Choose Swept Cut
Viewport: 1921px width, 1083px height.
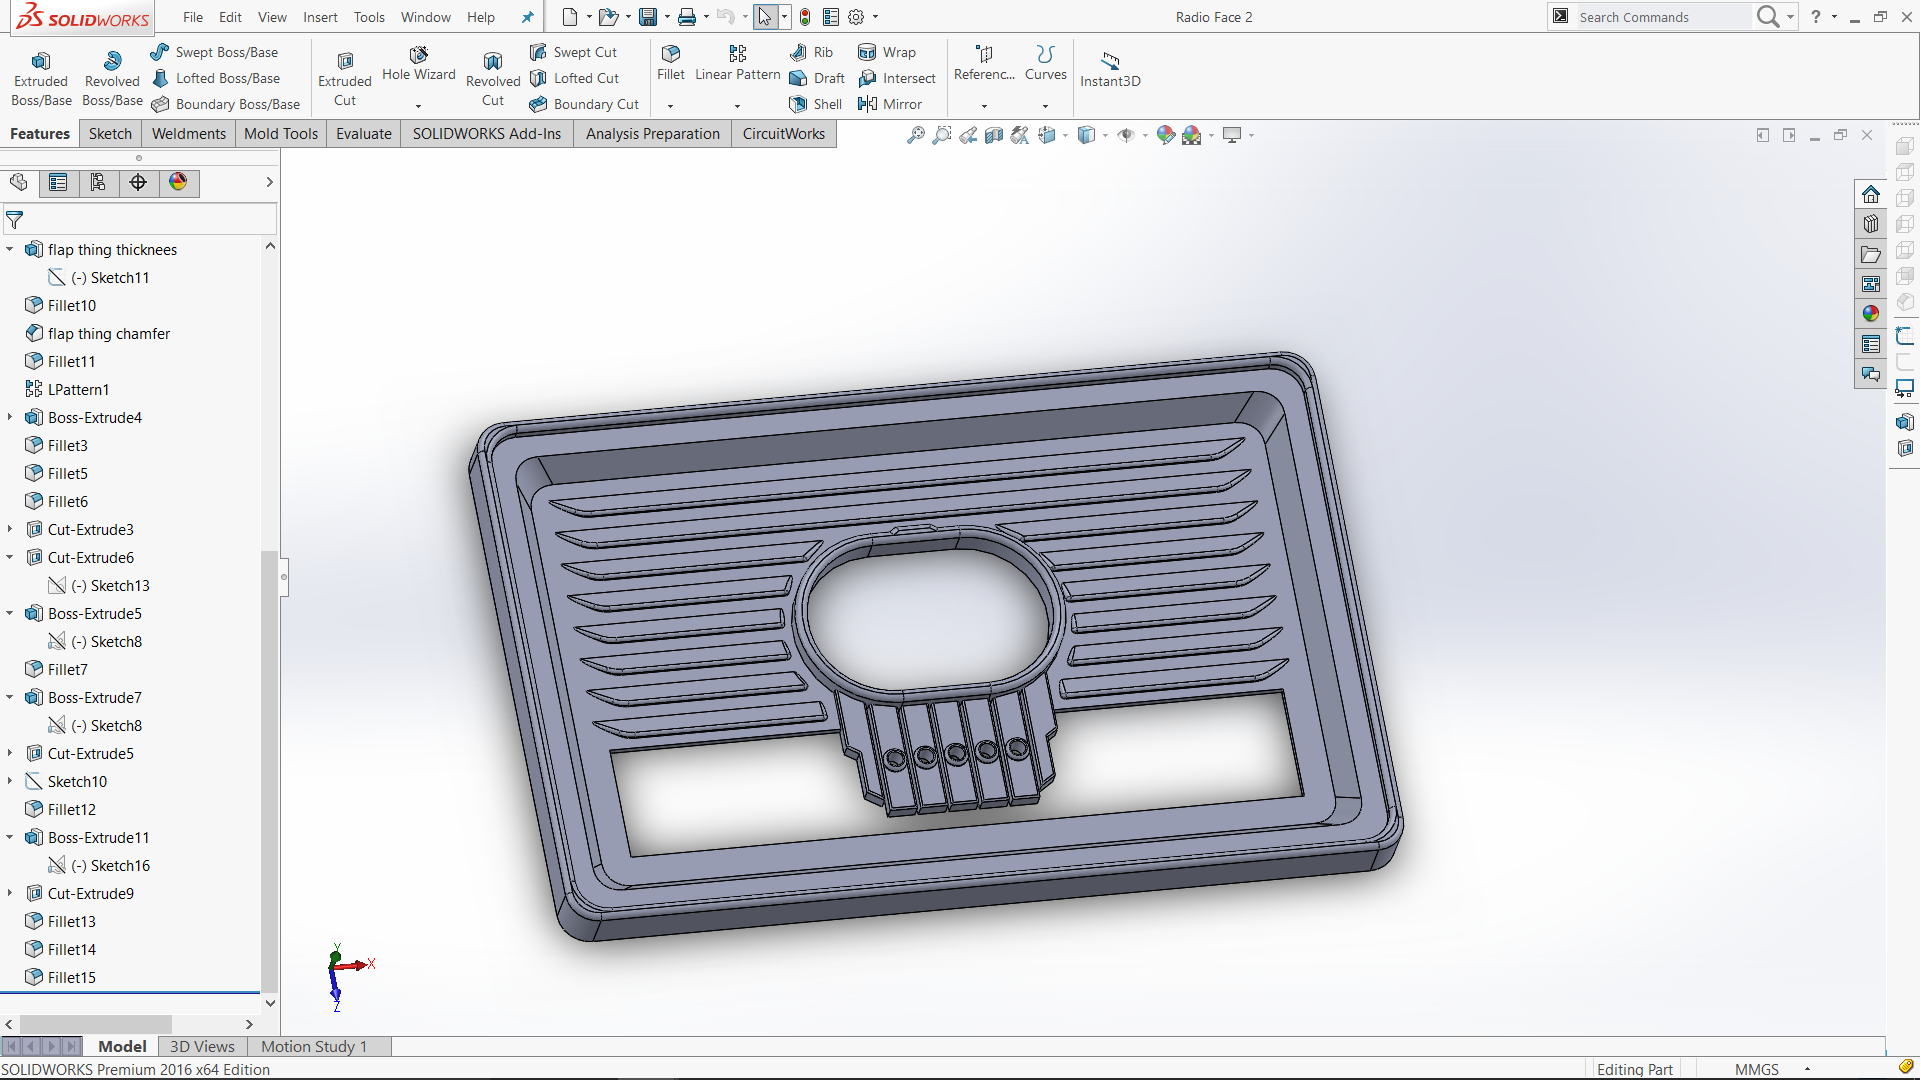(x=574, y=52)
